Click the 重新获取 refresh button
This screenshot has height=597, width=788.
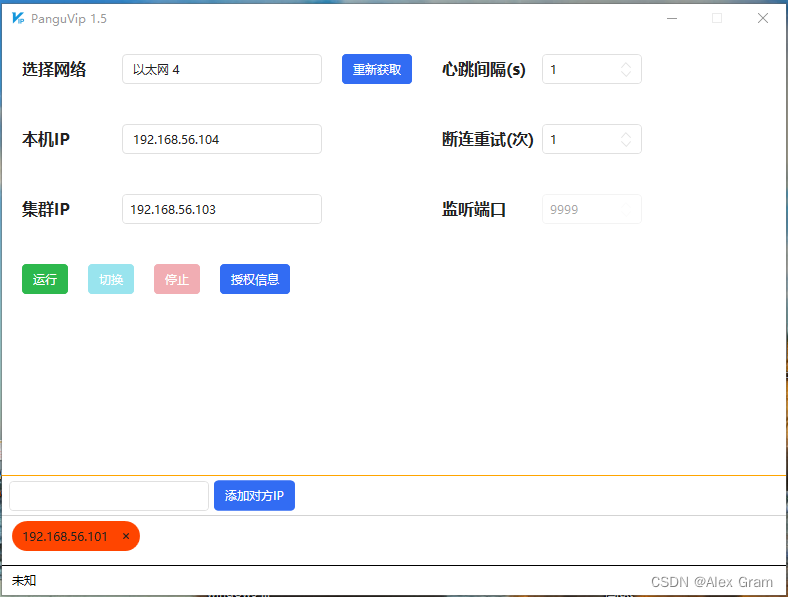tap(377, 69)
